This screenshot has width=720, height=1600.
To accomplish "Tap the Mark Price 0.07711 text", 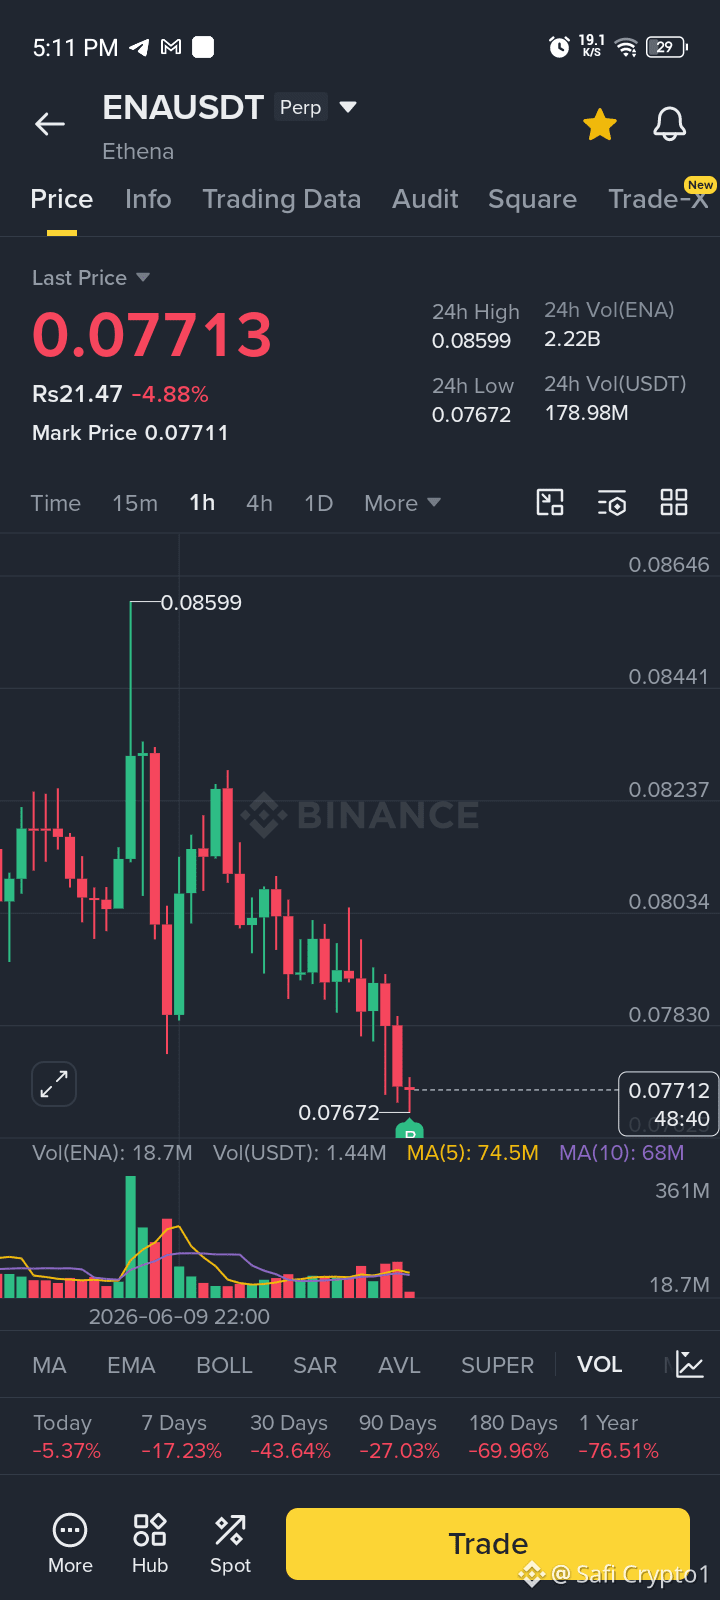I will coord(130,433).
